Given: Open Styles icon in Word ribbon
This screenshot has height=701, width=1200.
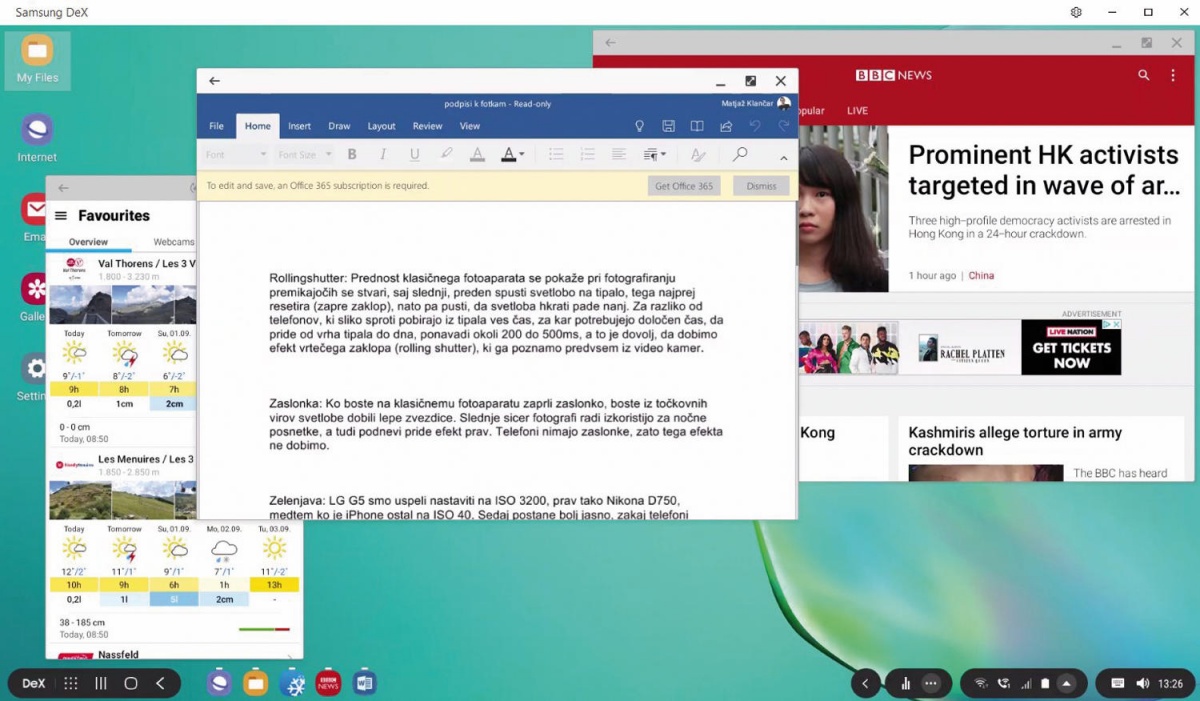Looking at the screenshot, I should pyautogui.click(x=698, y=155).
